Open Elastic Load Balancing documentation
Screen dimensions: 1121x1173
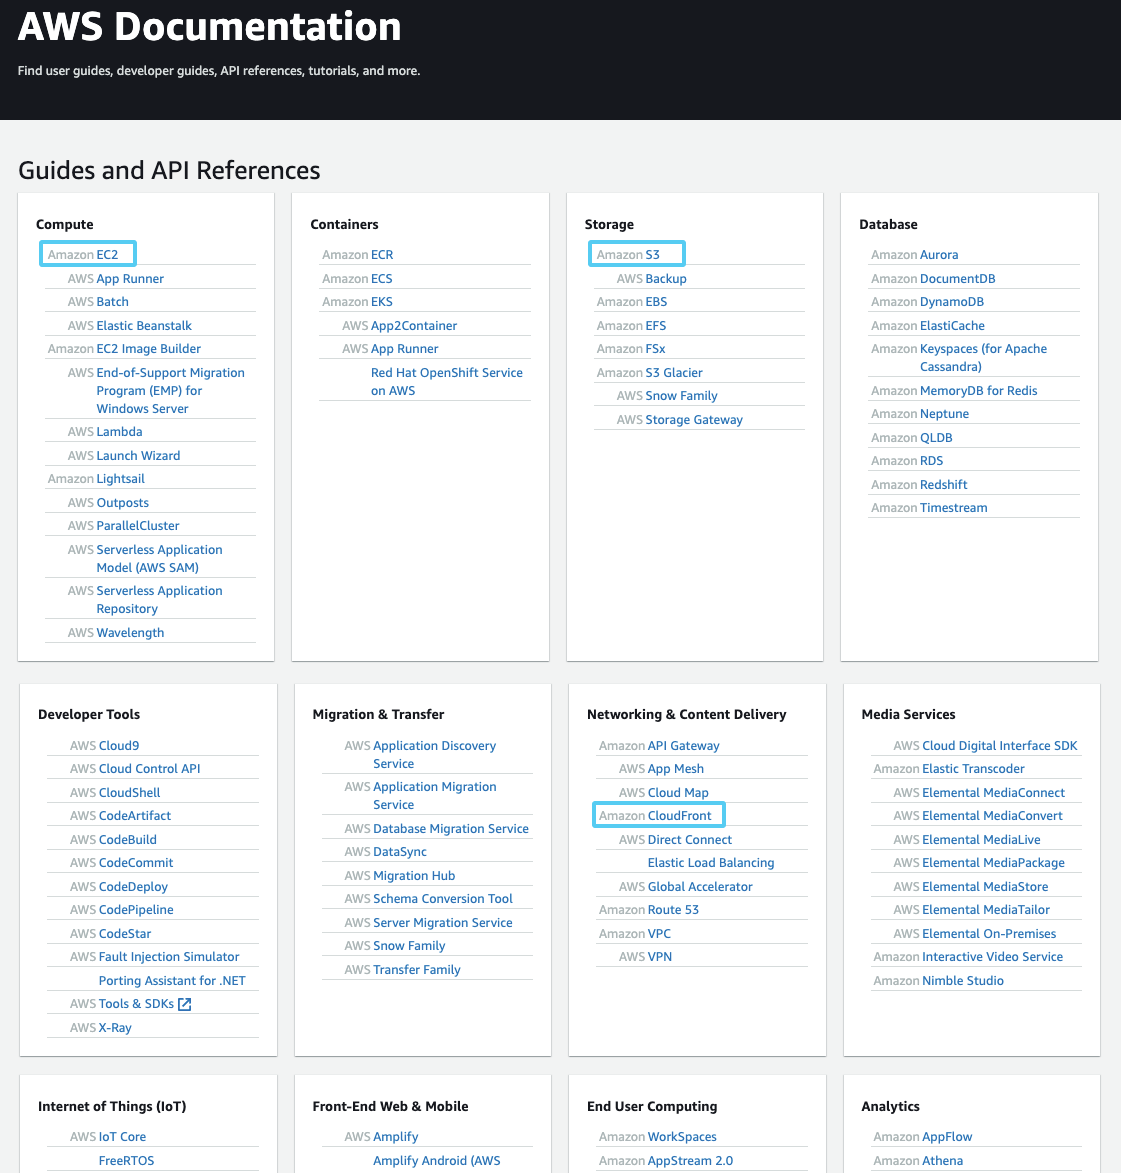(x=711, y=863)
